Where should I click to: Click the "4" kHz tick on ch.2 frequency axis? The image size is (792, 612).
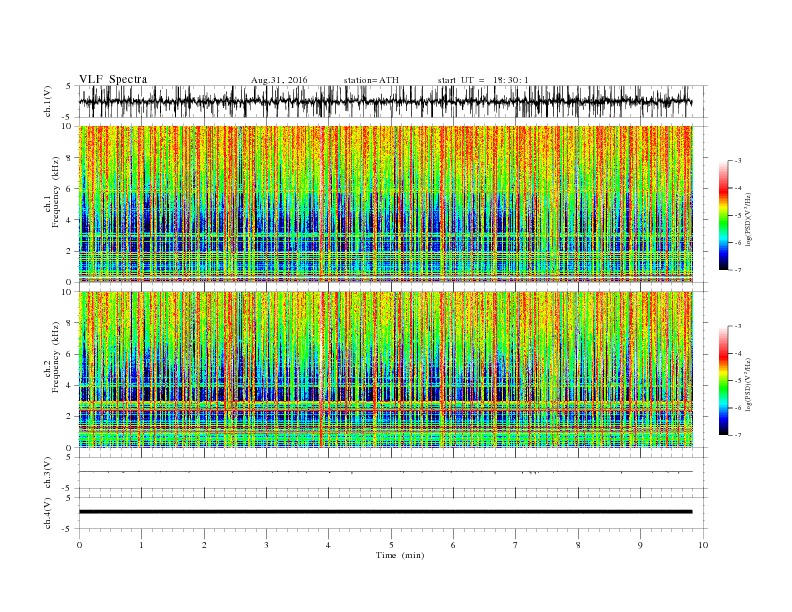pyautogui.click(x=70, y=385)
